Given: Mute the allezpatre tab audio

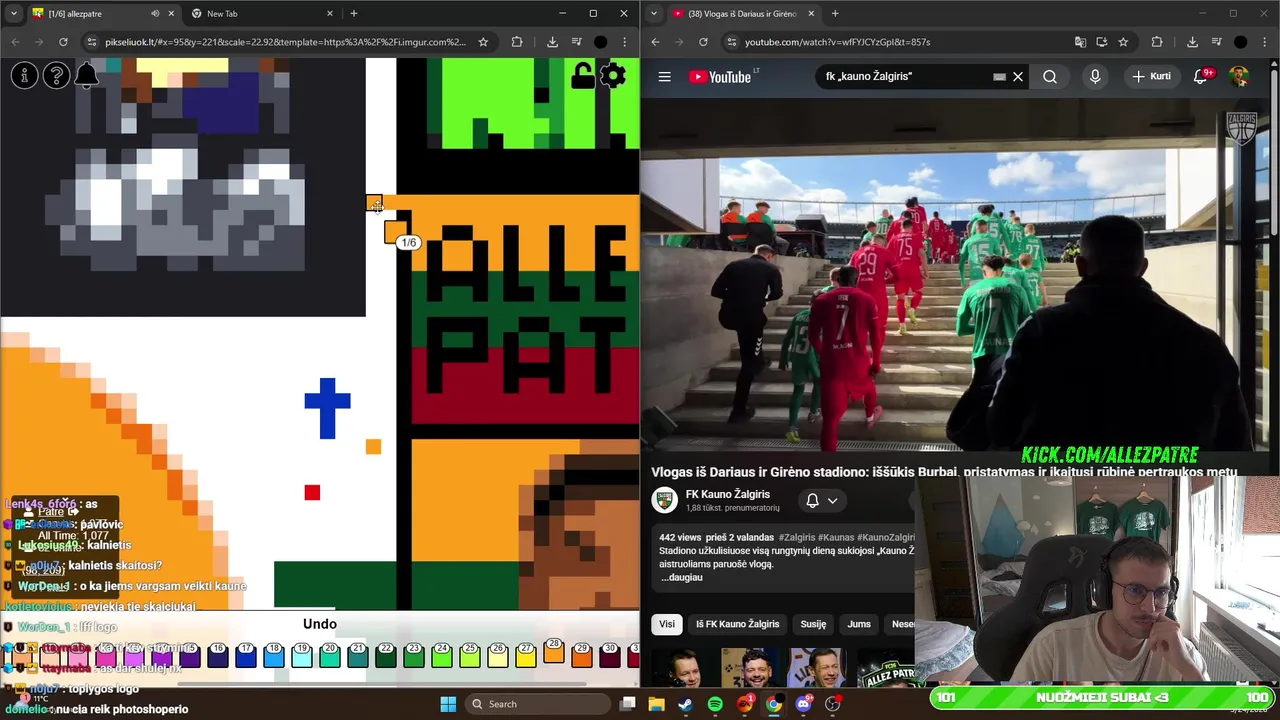Looking at the screenshot, I should 155,14.
